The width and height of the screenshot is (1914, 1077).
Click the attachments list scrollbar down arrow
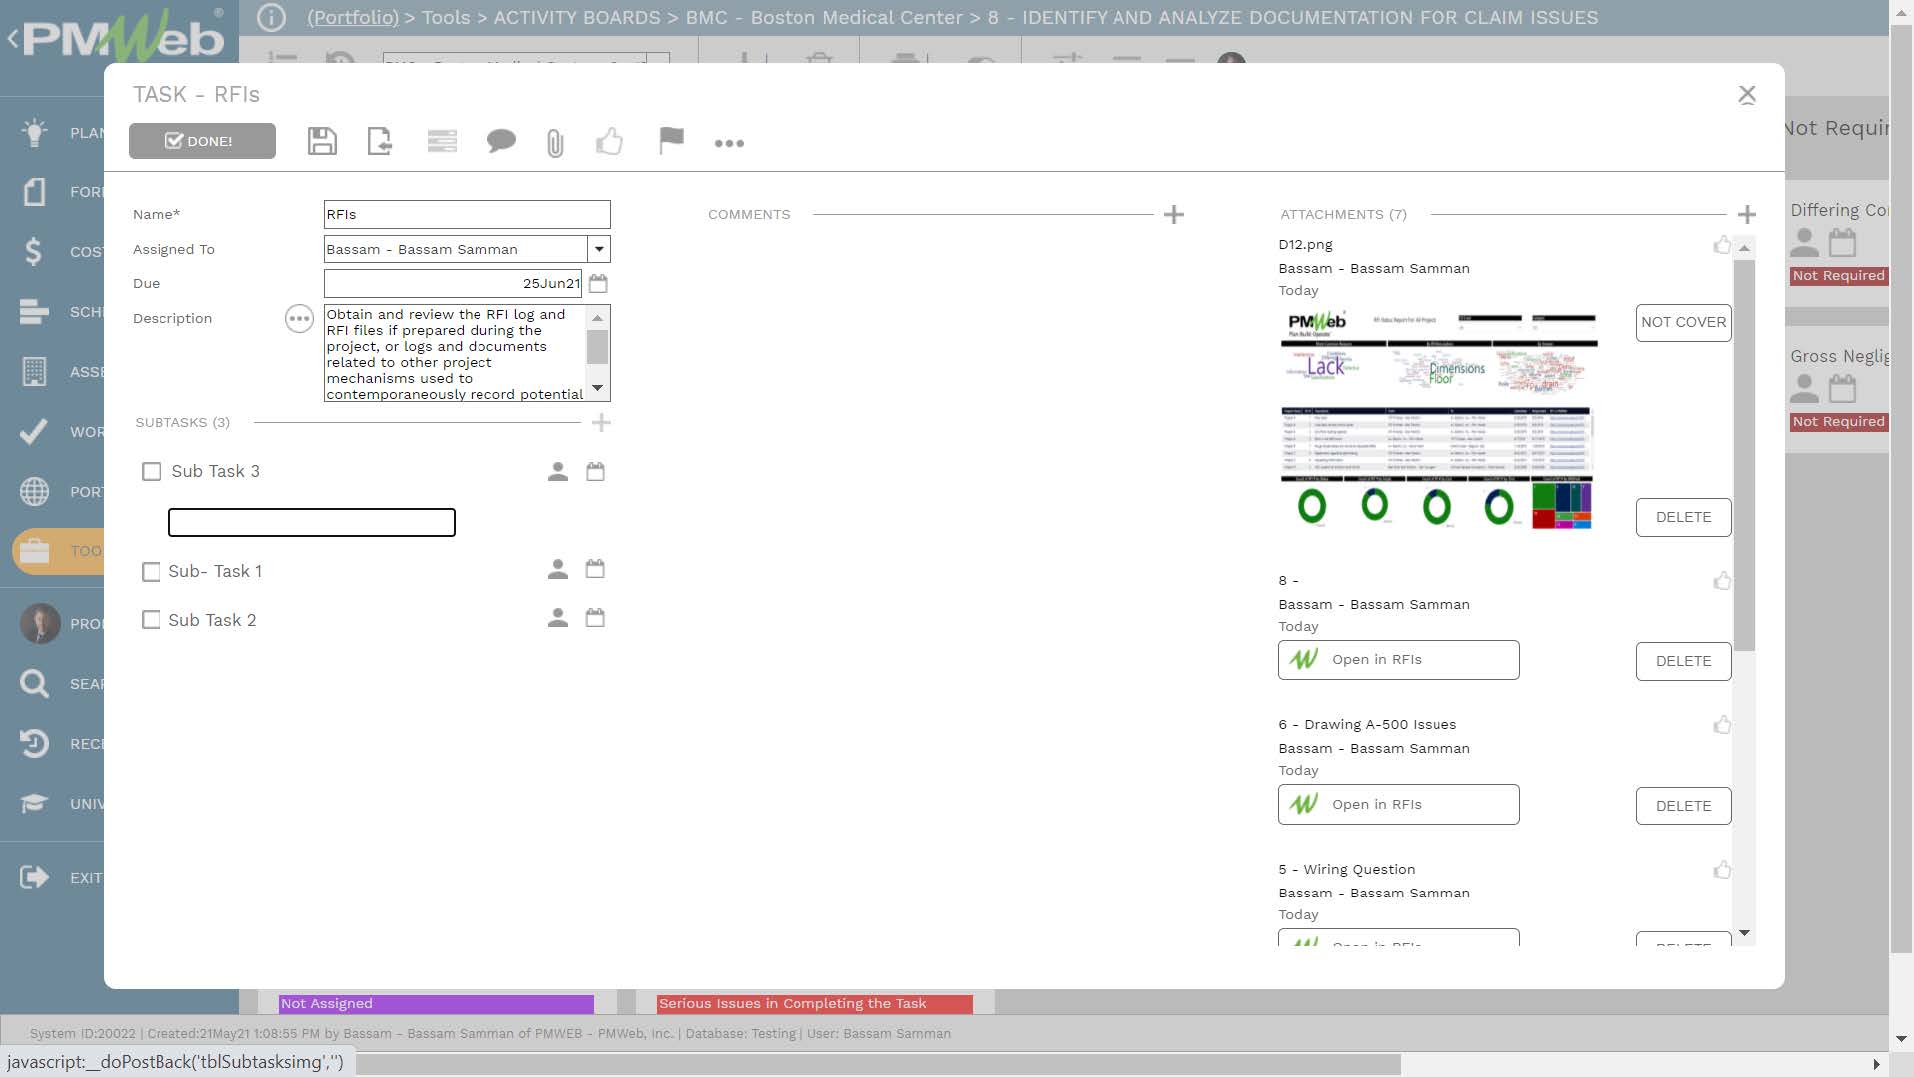(x=1745, y=933)
